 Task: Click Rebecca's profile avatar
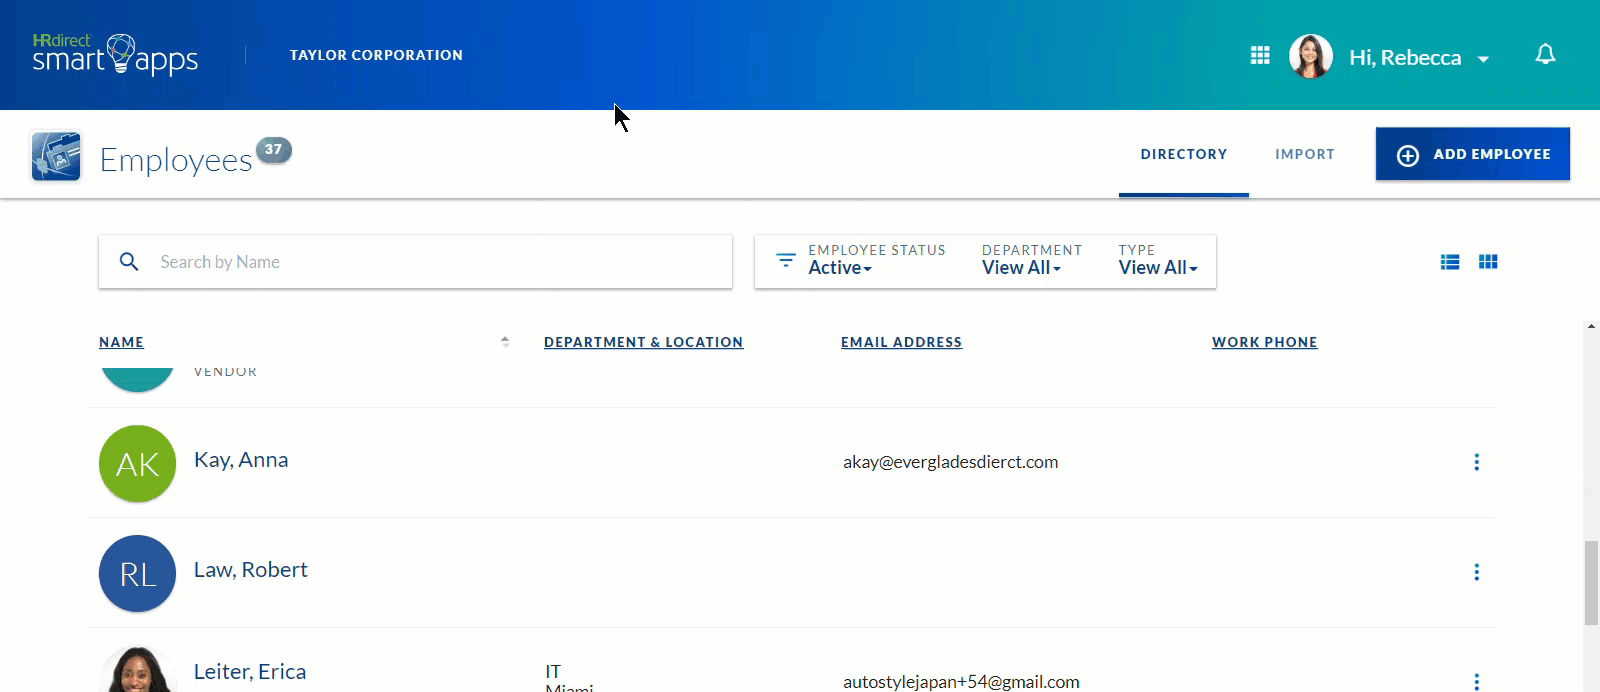pyautogui.click(x=1310, y=56)
